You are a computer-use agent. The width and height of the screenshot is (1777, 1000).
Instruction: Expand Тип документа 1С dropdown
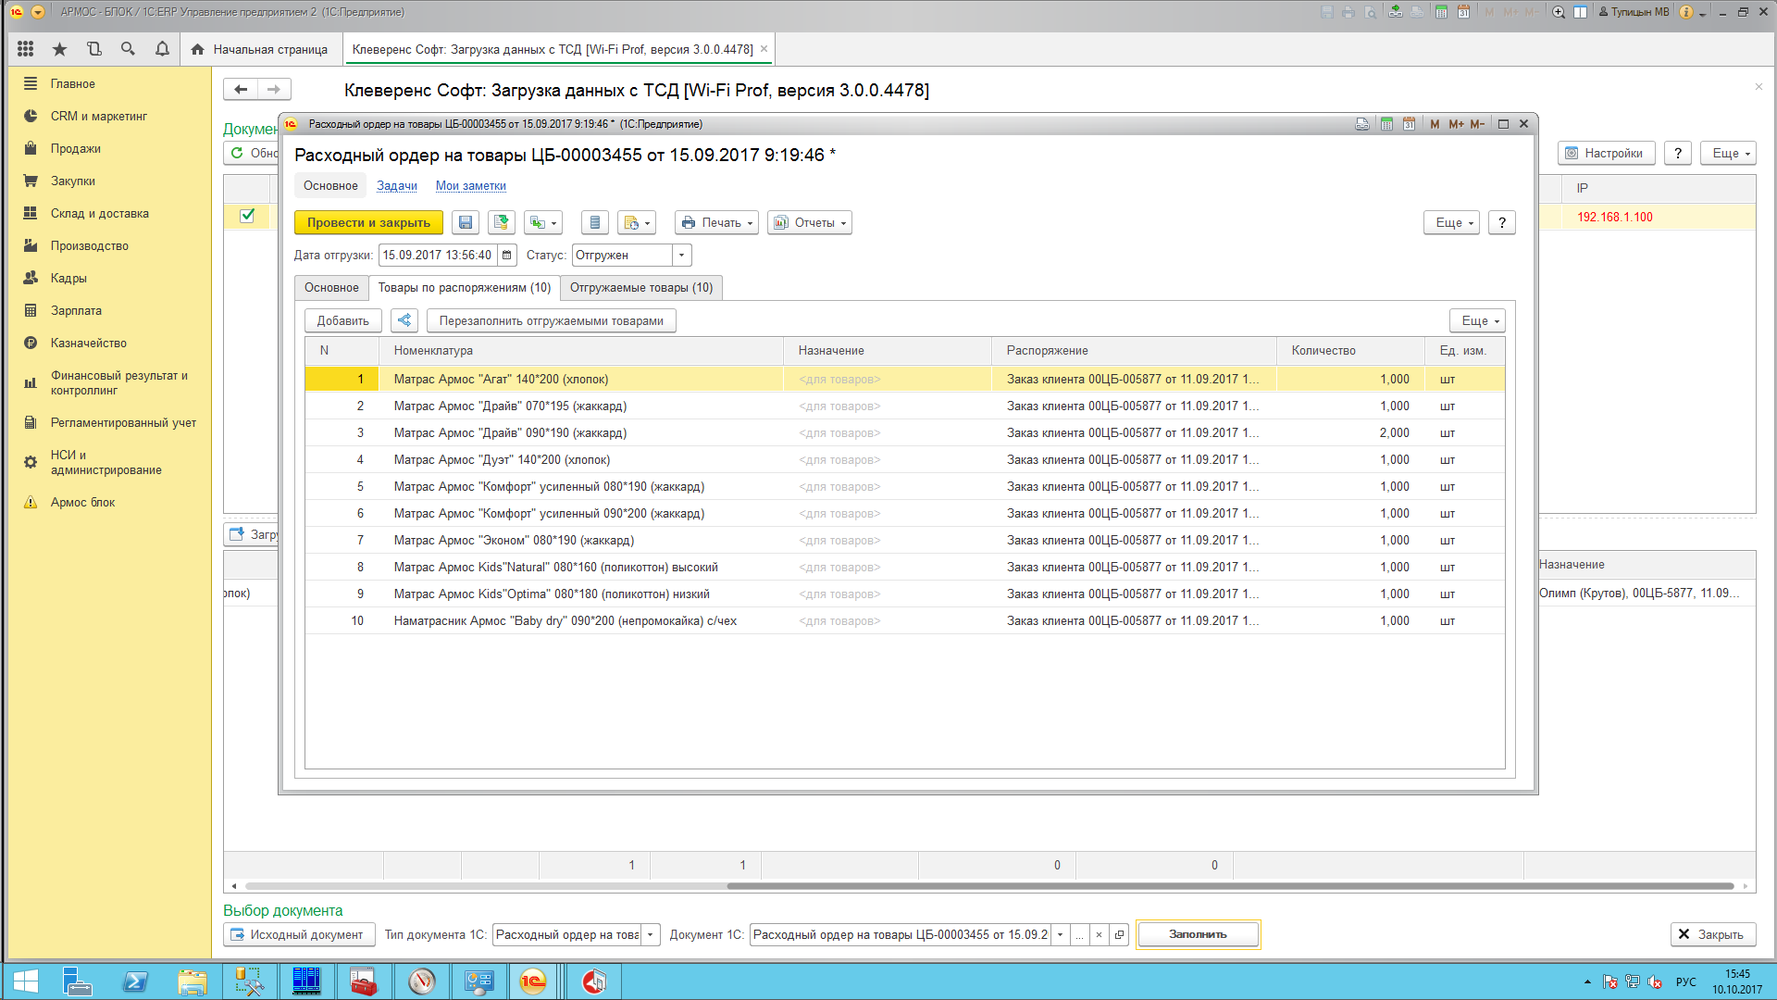click(x=650, y=935)
